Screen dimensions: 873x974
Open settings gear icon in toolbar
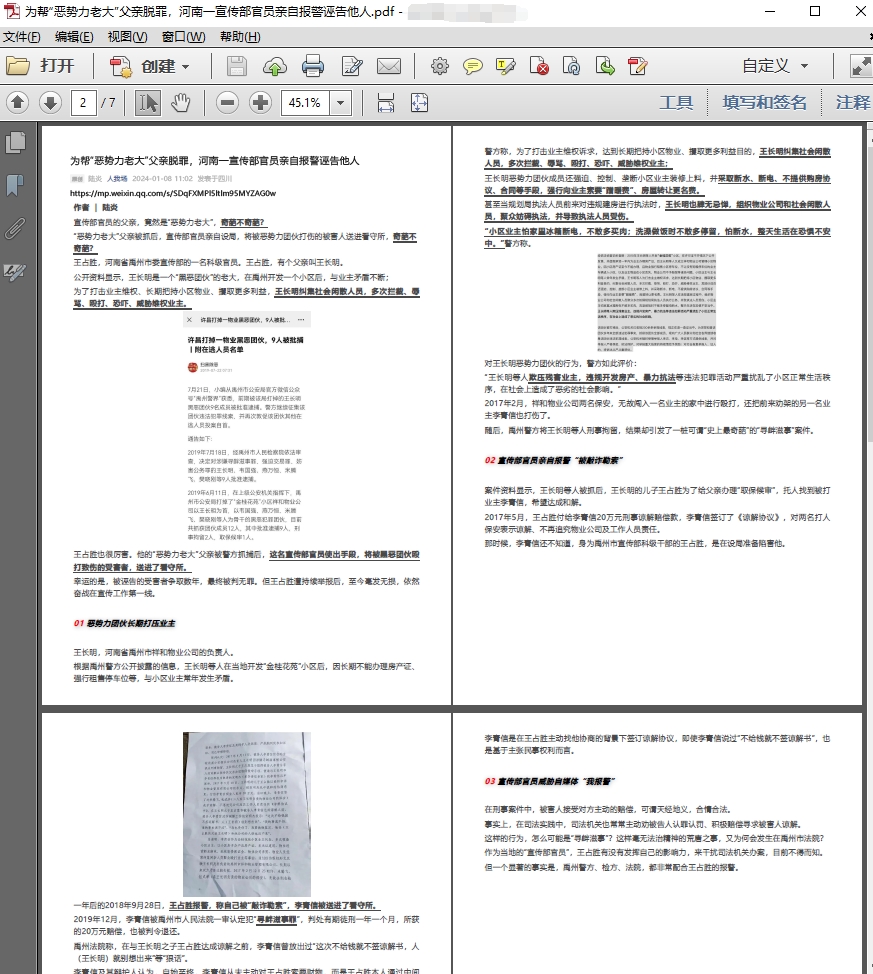coord(439,66)
